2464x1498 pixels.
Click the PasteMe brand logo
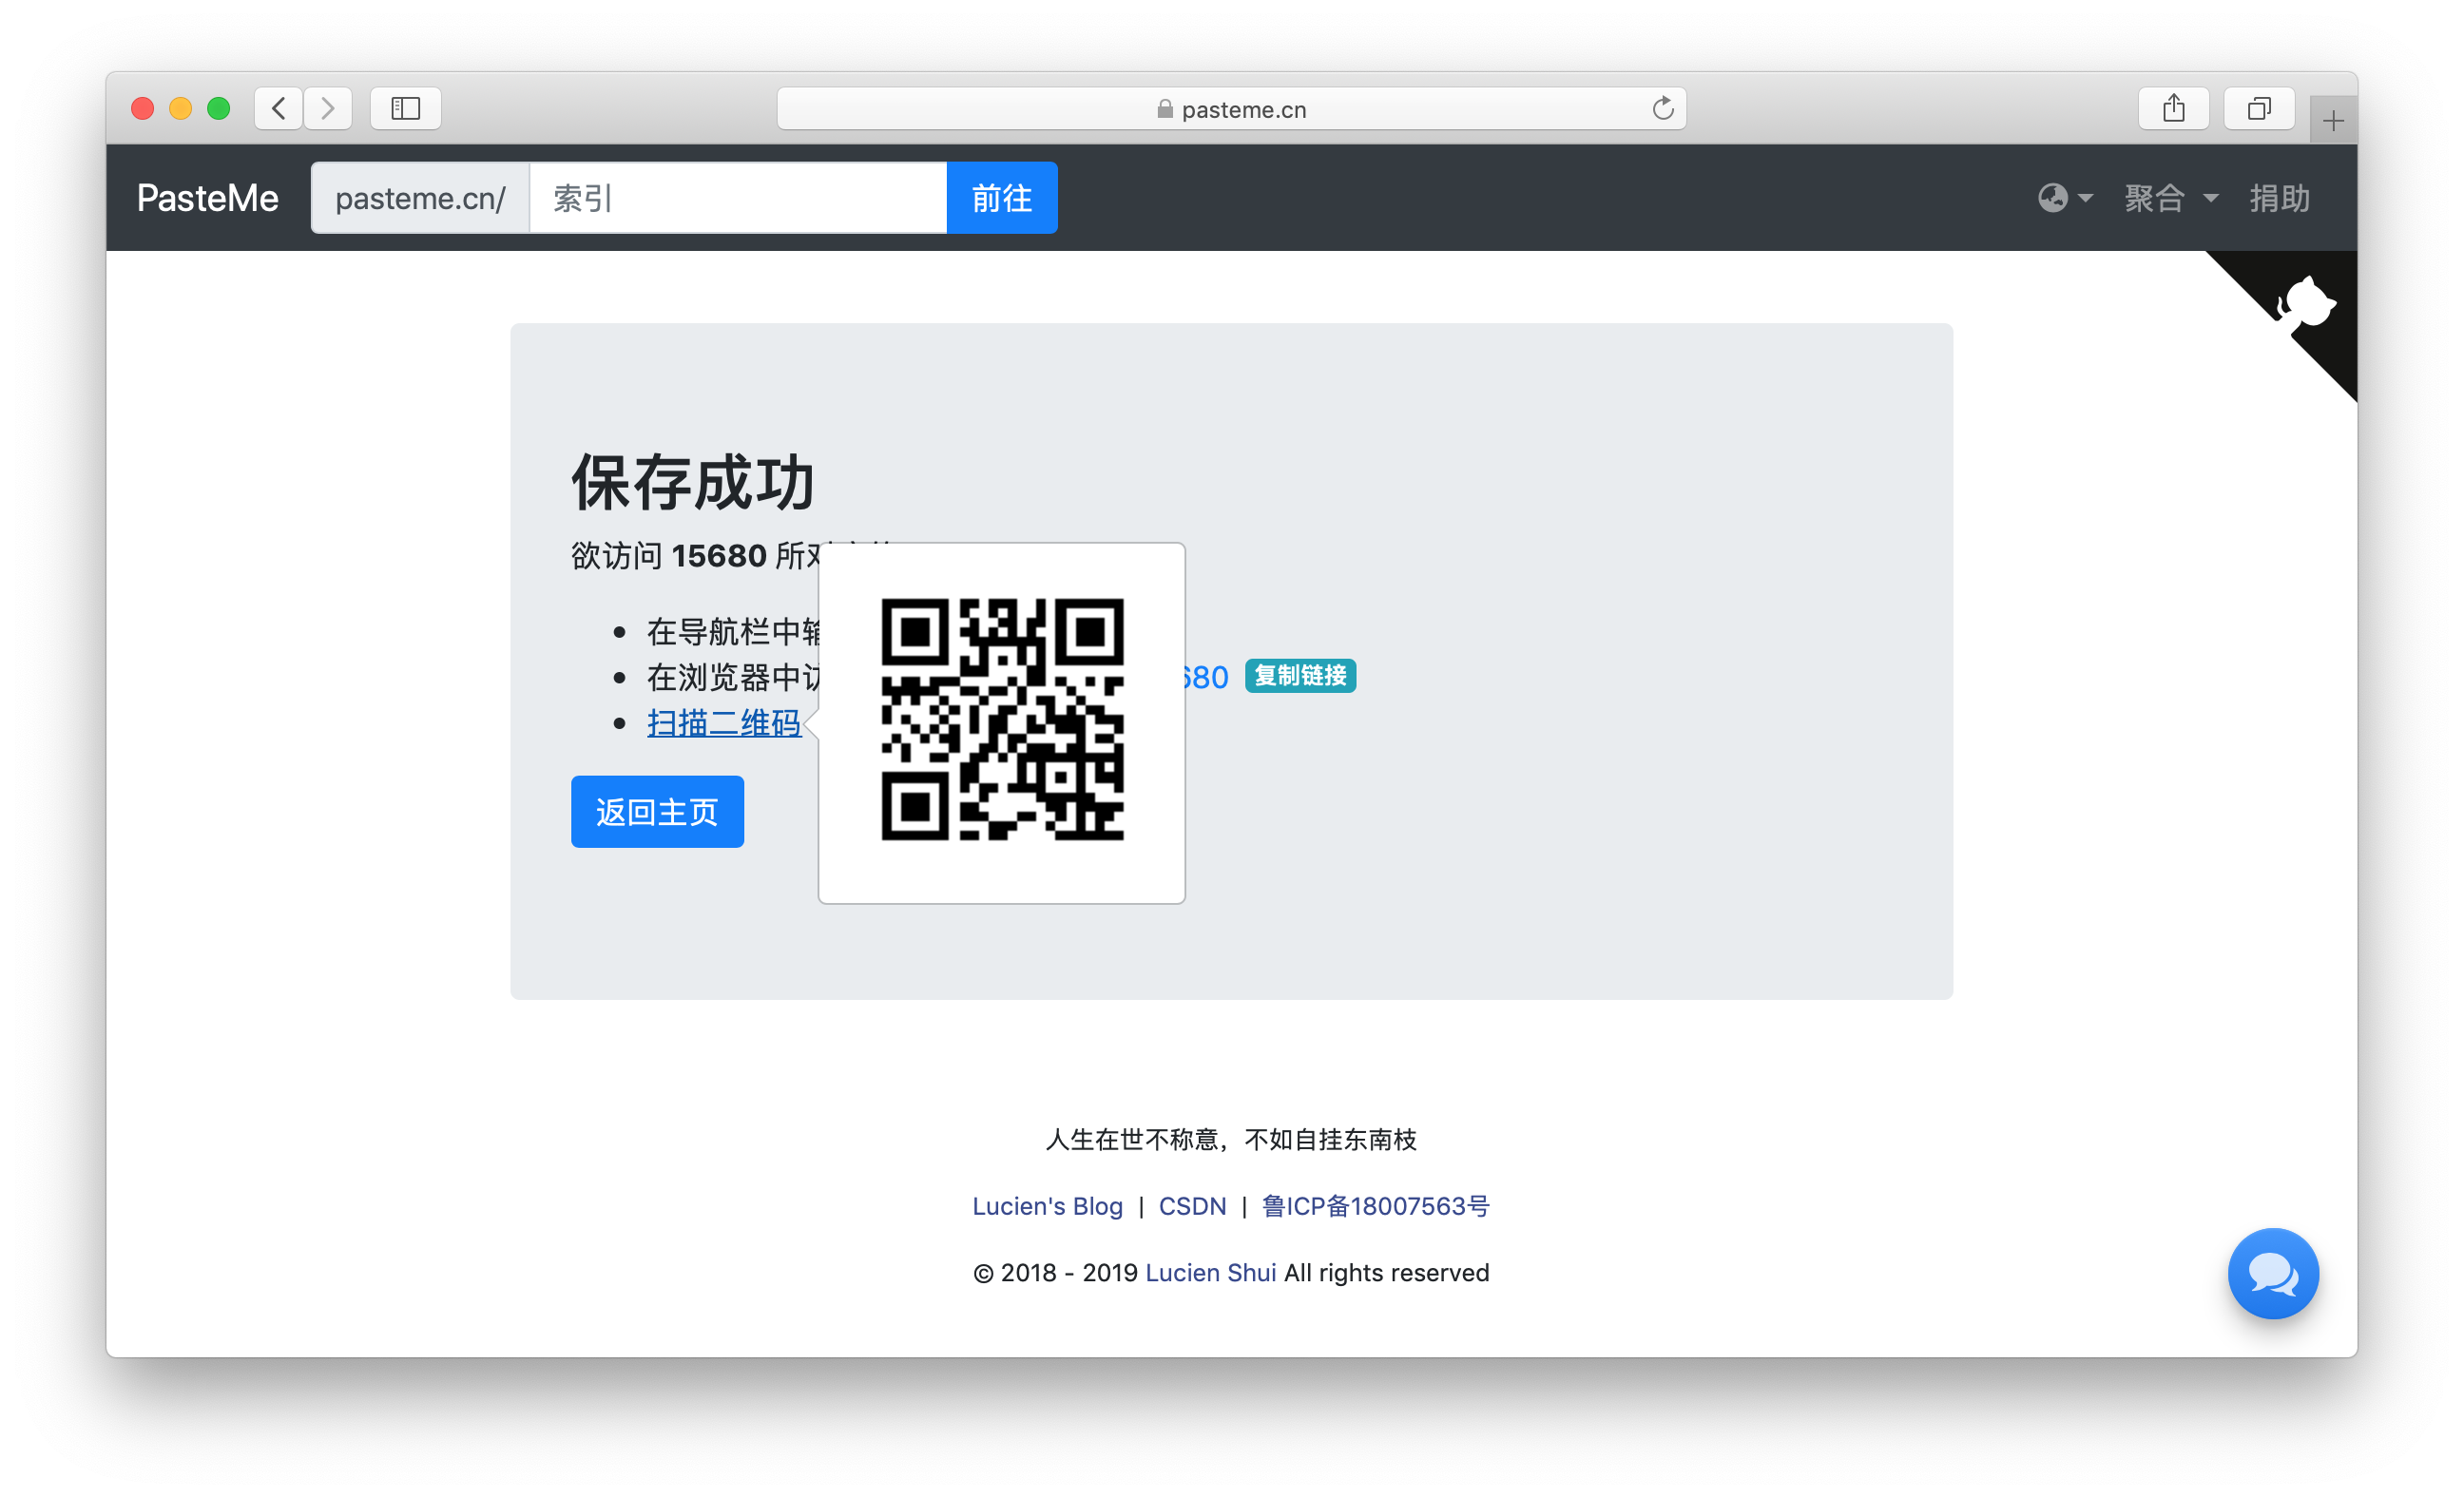[208, 198]
